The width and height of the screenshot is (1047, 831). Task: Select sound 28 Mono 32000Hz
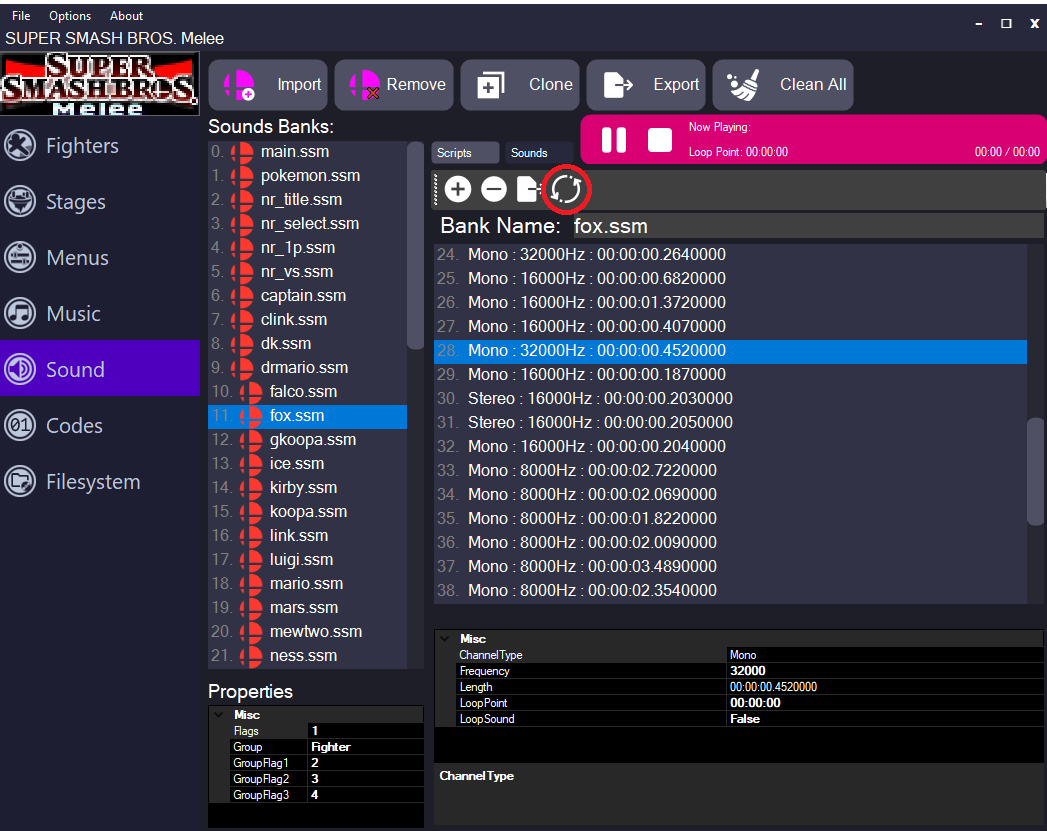click(x=730, y=350)
